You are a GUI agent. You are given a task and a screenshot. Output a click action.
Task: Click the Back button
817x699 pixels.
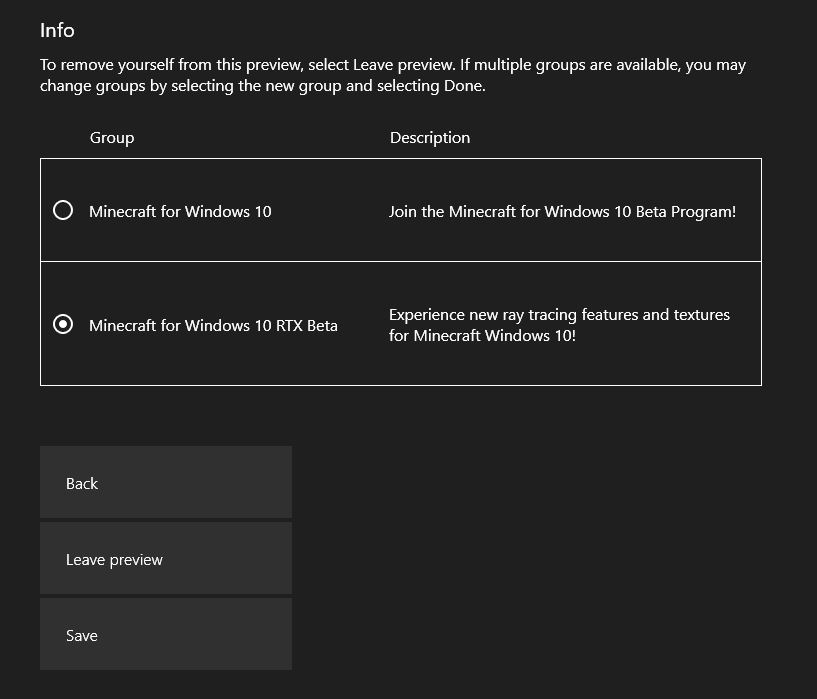[165, 483]
